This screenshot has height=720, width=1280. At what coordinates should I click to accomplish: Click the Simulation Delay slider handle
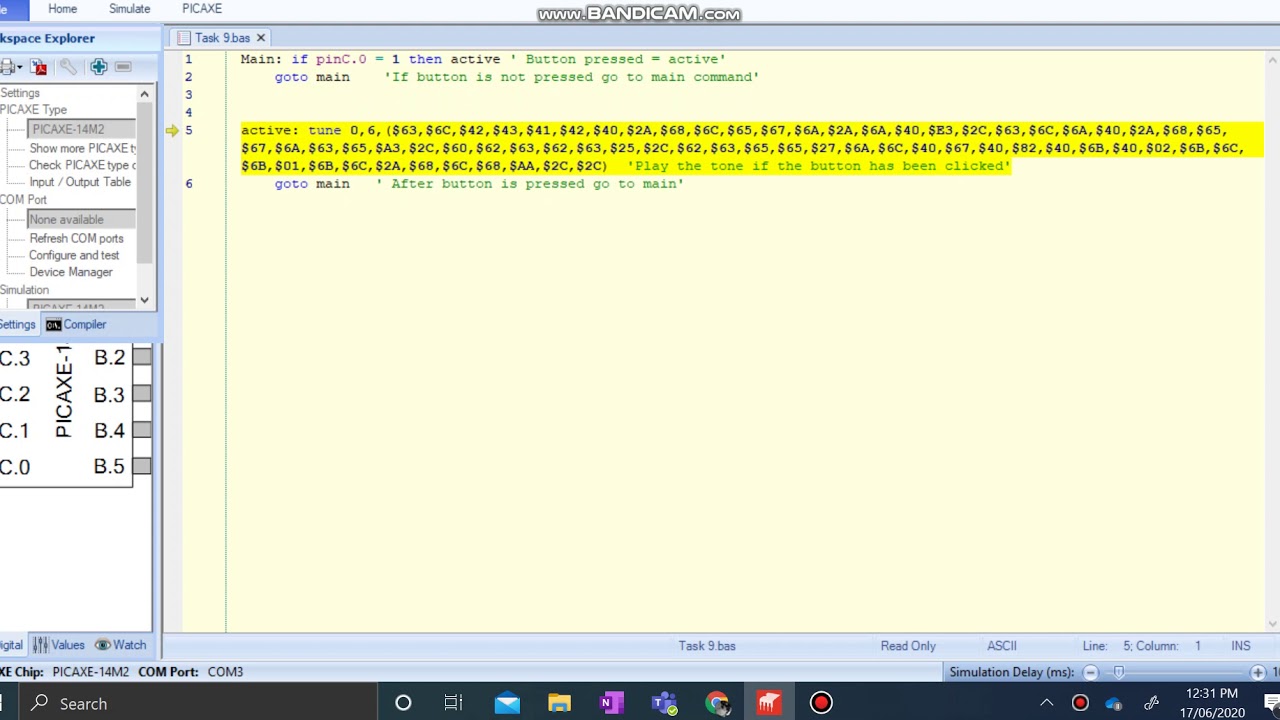(1118, 672)
